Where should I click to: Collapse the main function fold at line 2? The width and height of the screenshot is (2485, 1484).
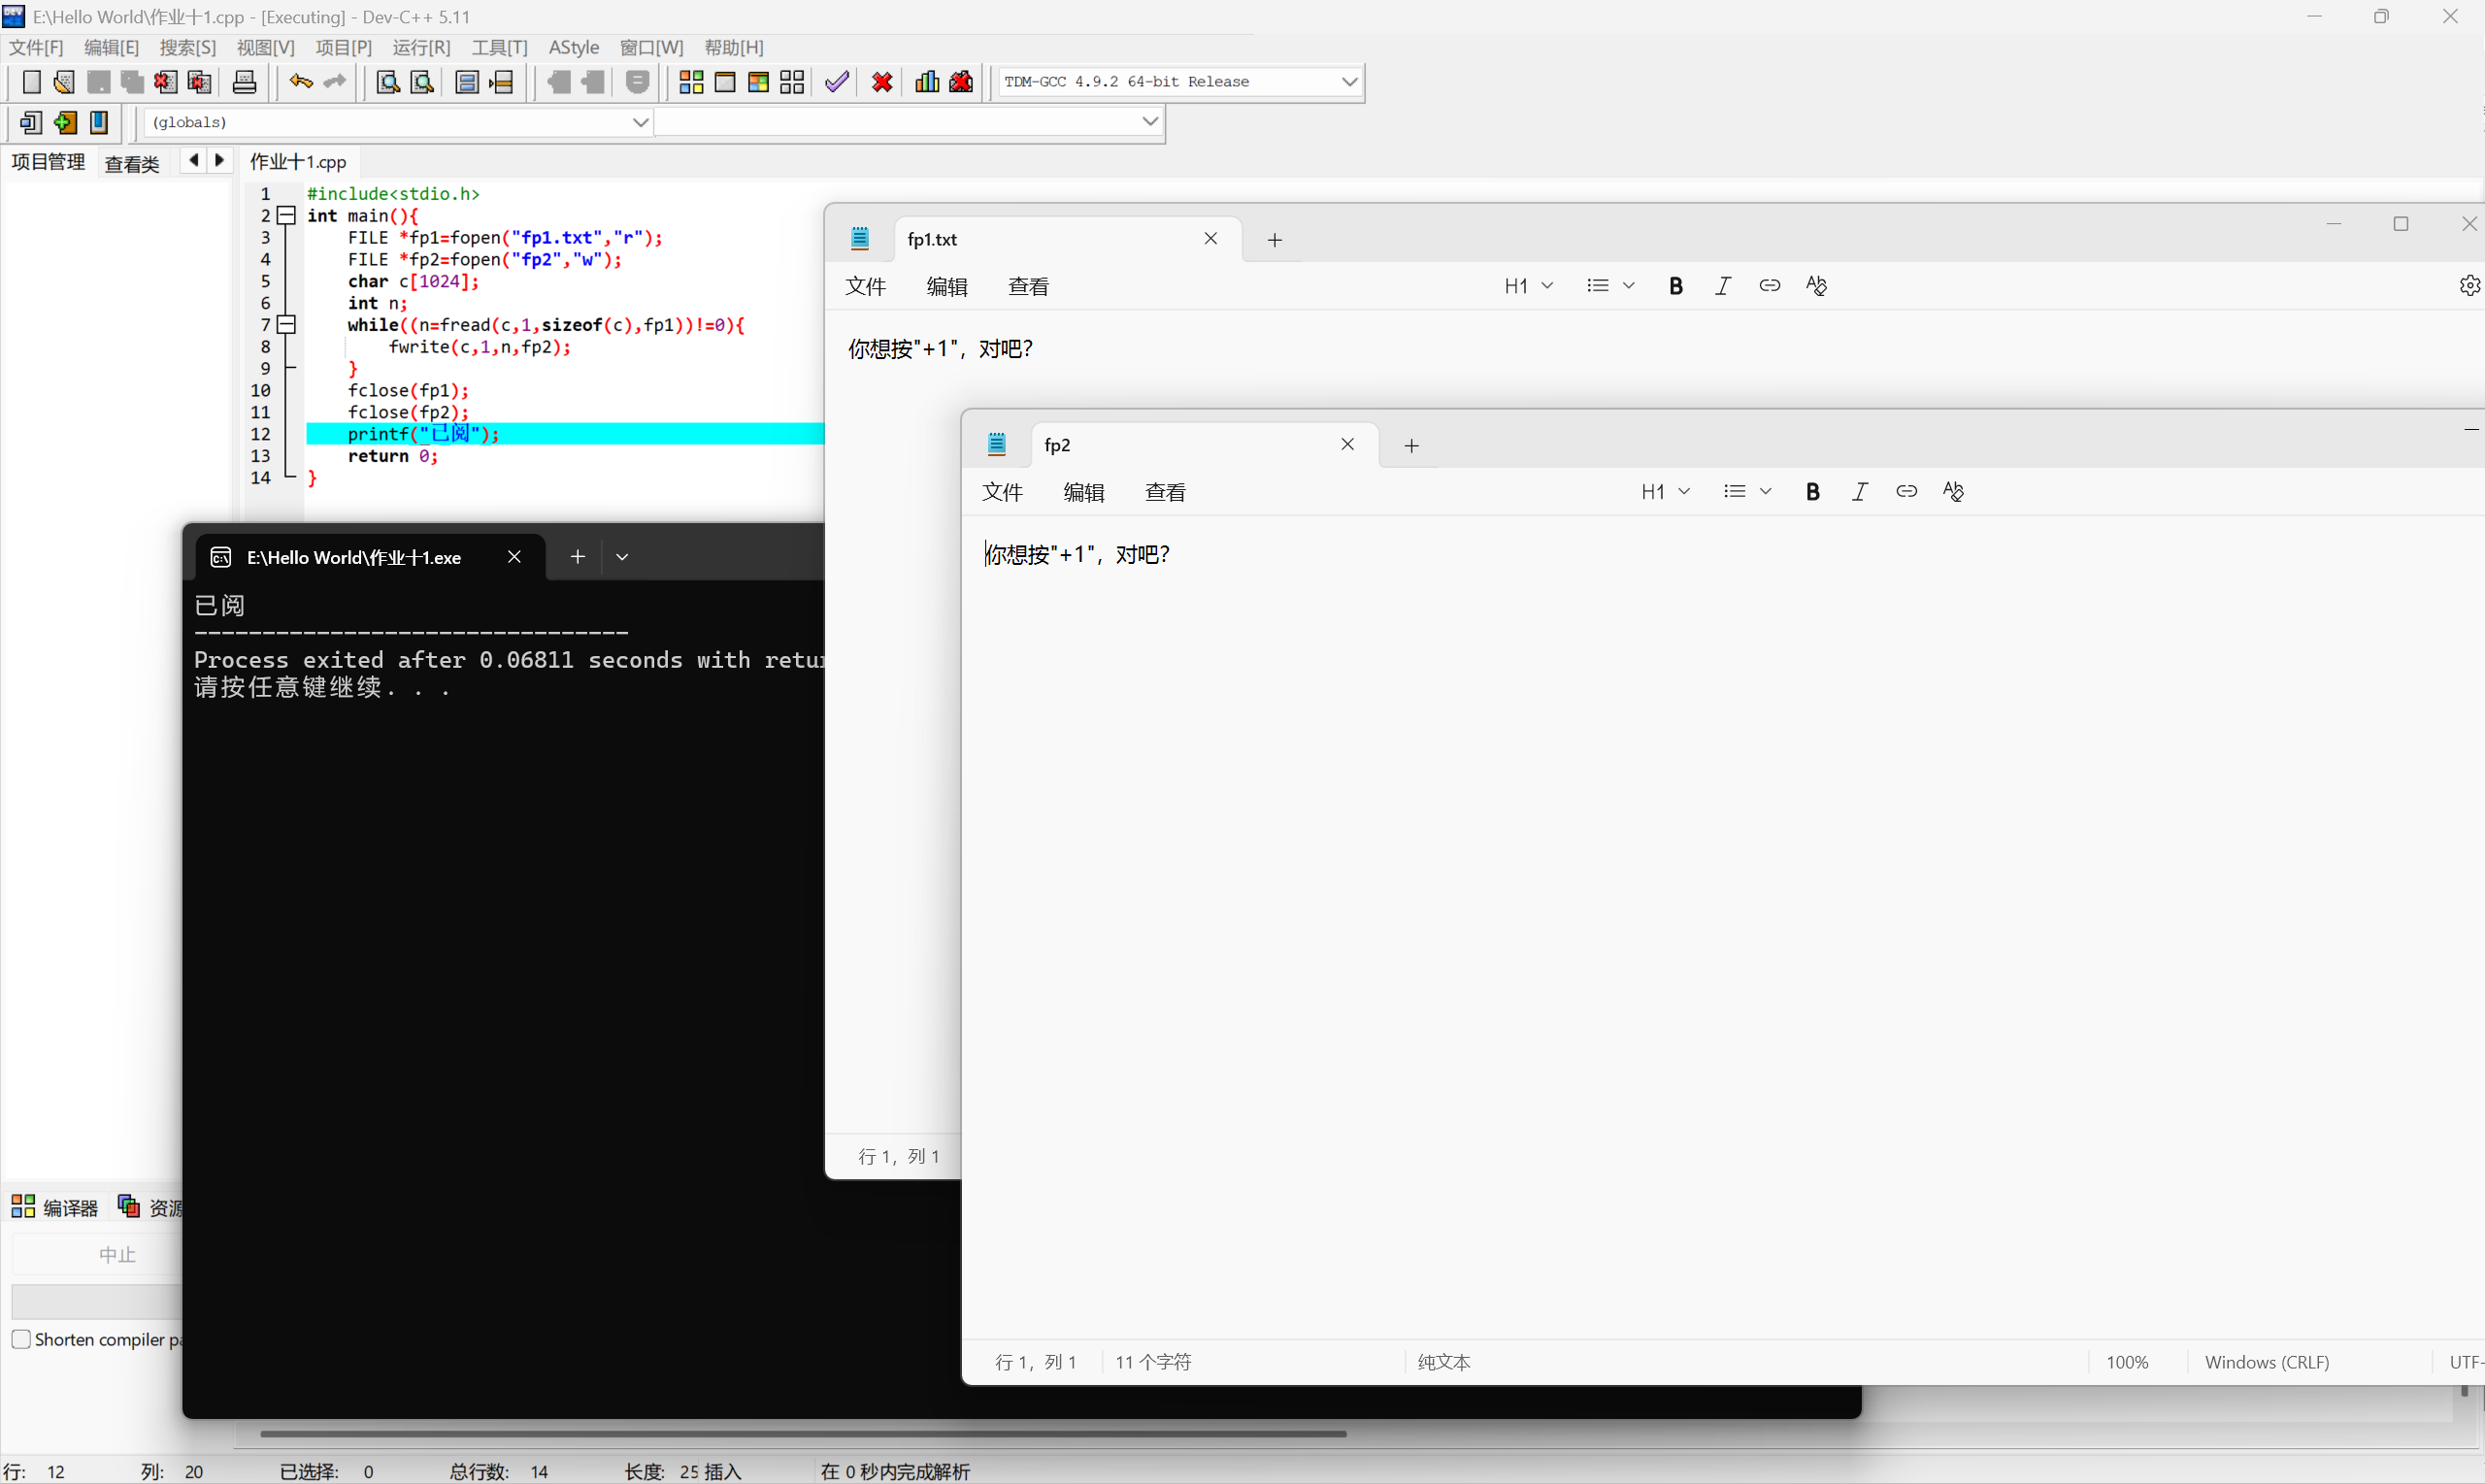(x=287, y=215)
